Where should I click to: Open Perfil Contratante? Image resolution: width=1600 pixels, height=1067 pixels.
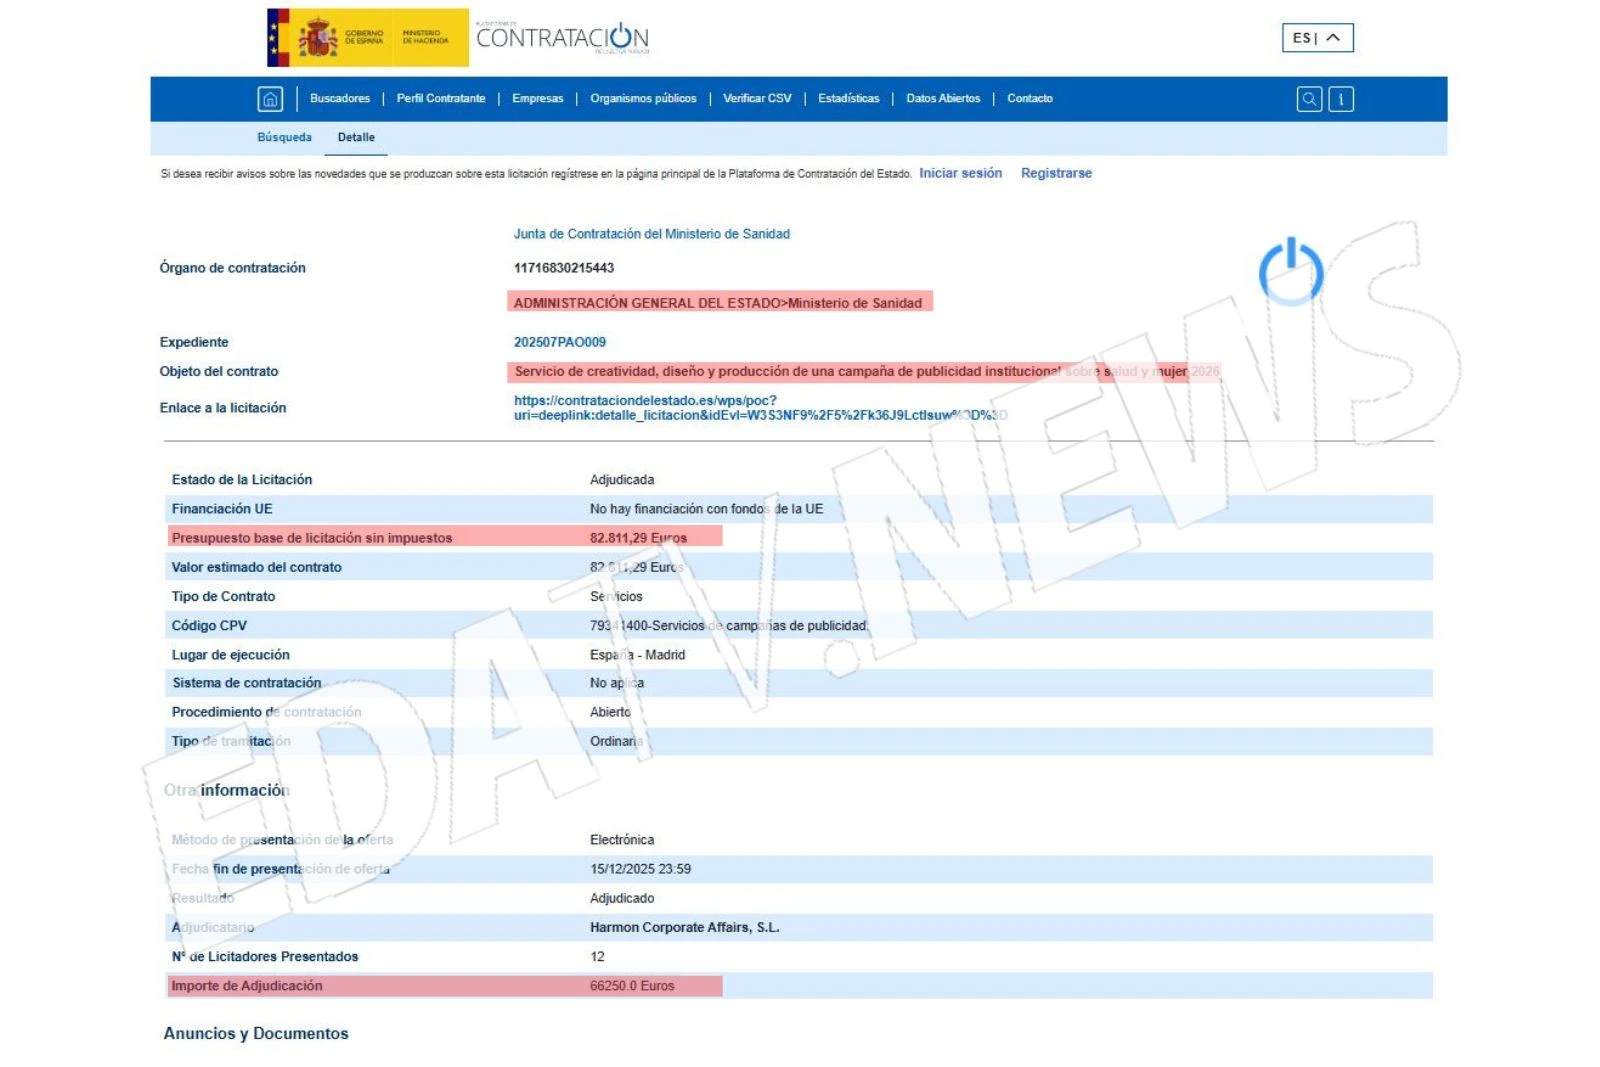pyautogui.click(x=440, y=99)
